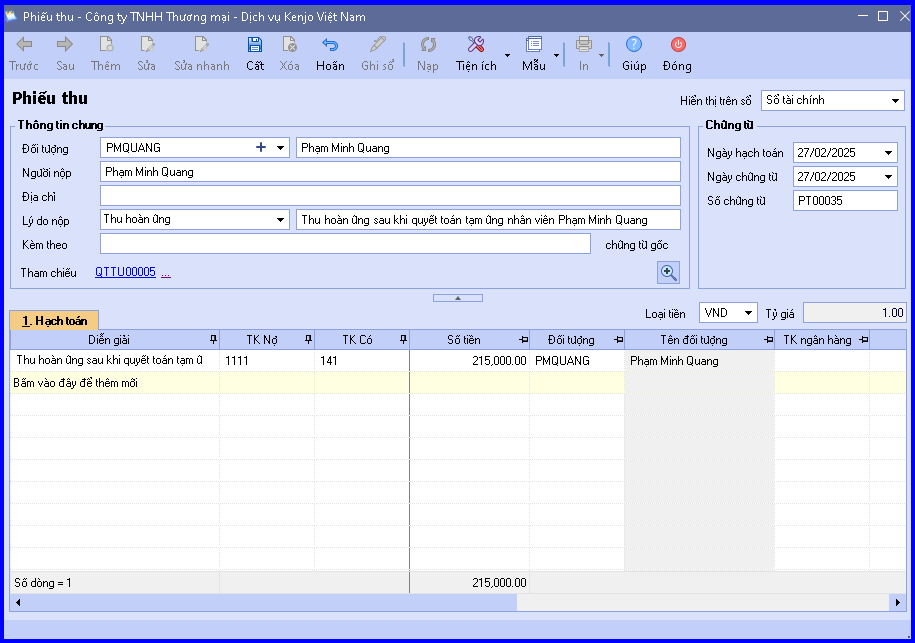This screenshot has height=643, width=915.
Task: Click the Đóng close icon in toolbar
Action: pos(677,44)
